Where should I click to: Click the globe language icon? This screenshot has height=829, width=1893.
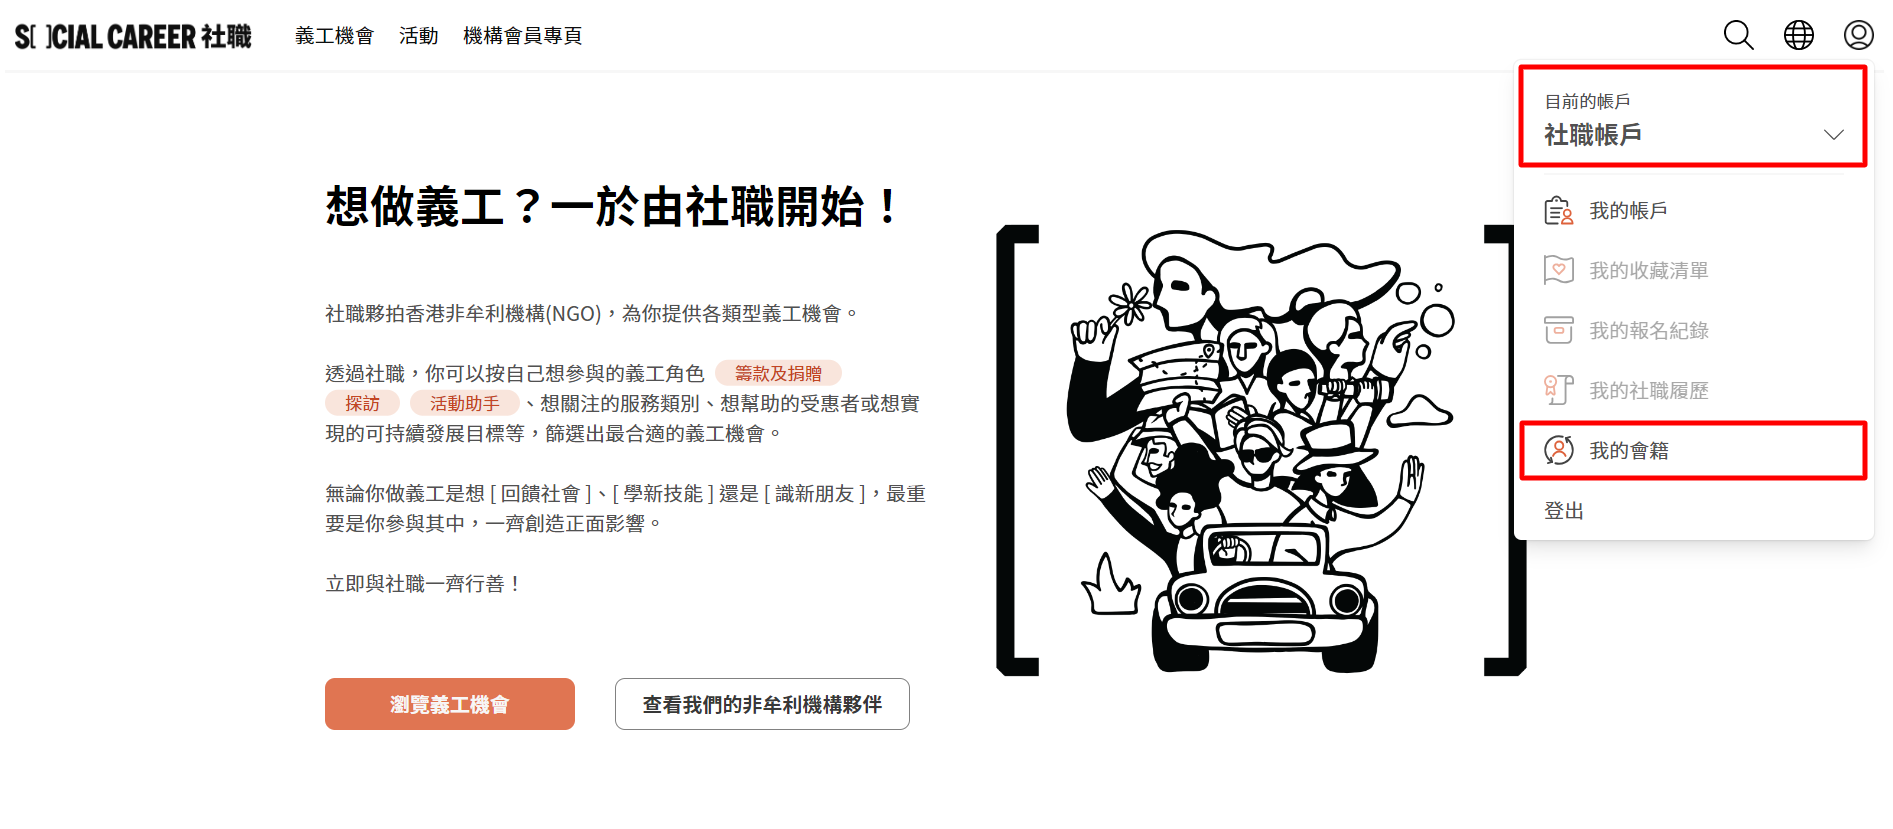pyautogui.click(x=1798, y=35)
